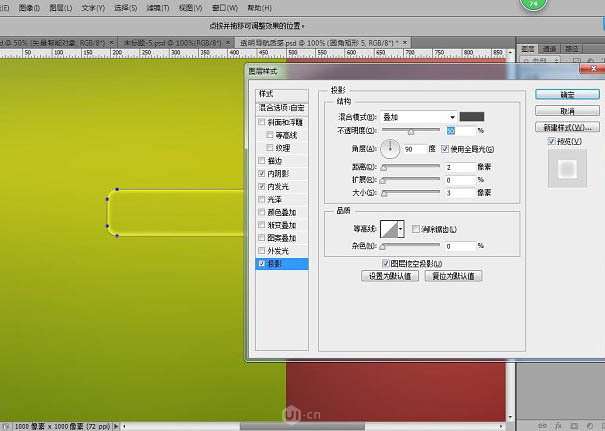Image resolution: width=605 pixels, height=431 pixels.
Task: Click the status bar info arrow
Action: 116,426
